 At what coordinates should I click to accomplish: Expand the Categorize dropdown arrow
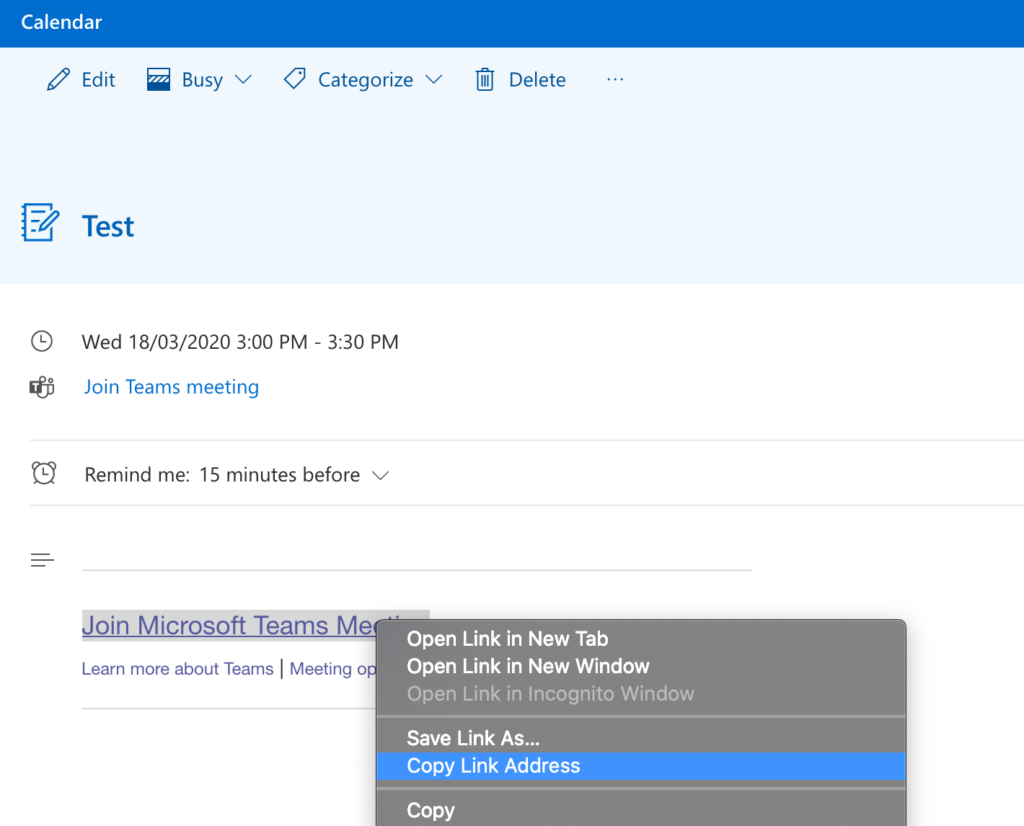click(434, 80)
